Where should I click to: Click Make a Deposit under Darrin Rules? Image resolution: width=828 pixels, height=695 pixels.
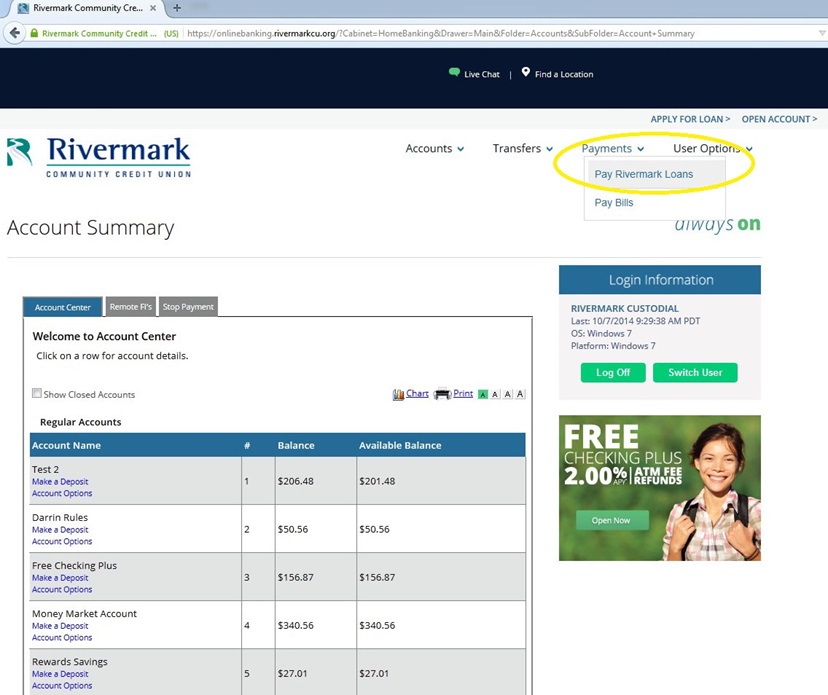tap(60, 530)
